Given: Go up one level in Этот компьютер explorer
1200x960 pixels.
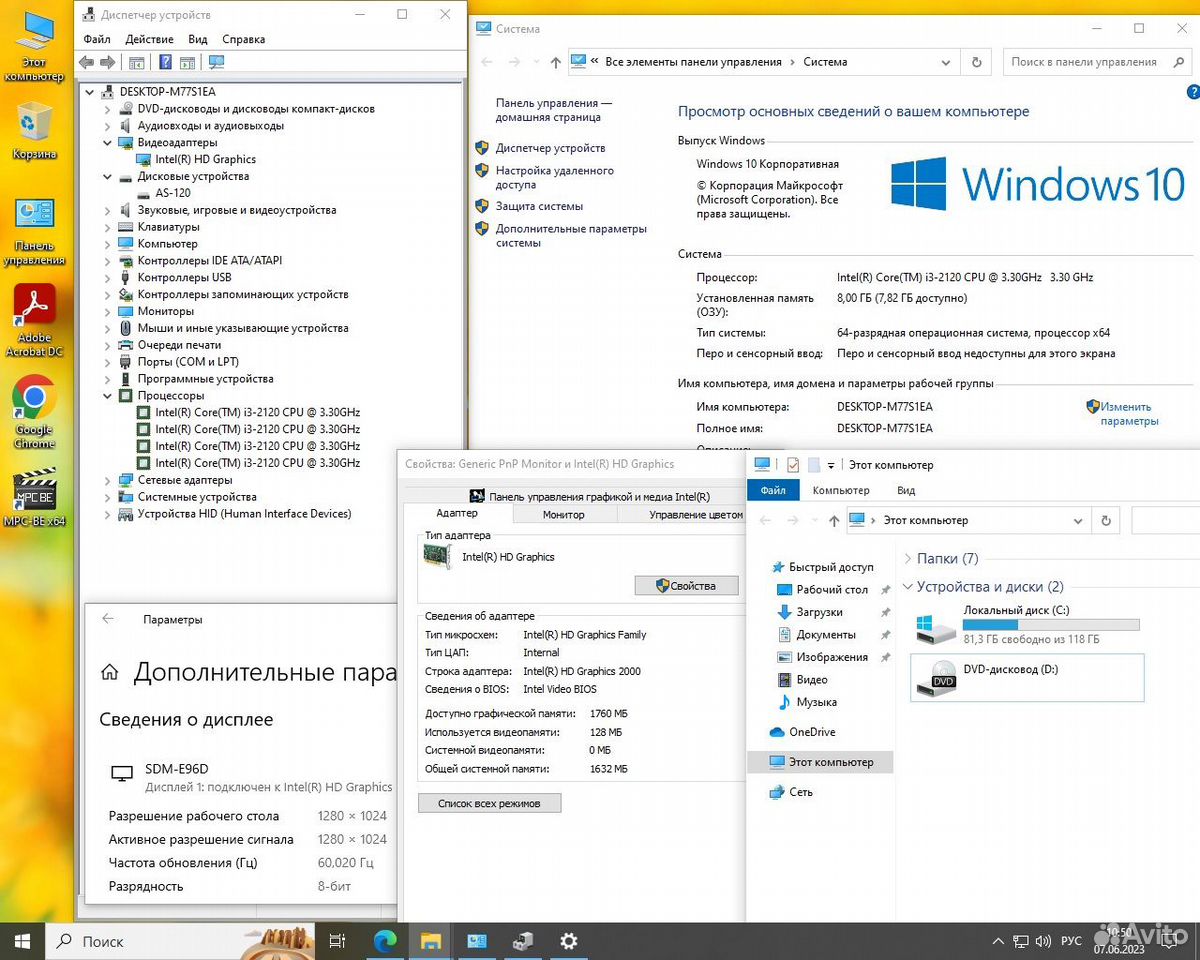Looking at the screenshot, I should (x=834, y=521).
